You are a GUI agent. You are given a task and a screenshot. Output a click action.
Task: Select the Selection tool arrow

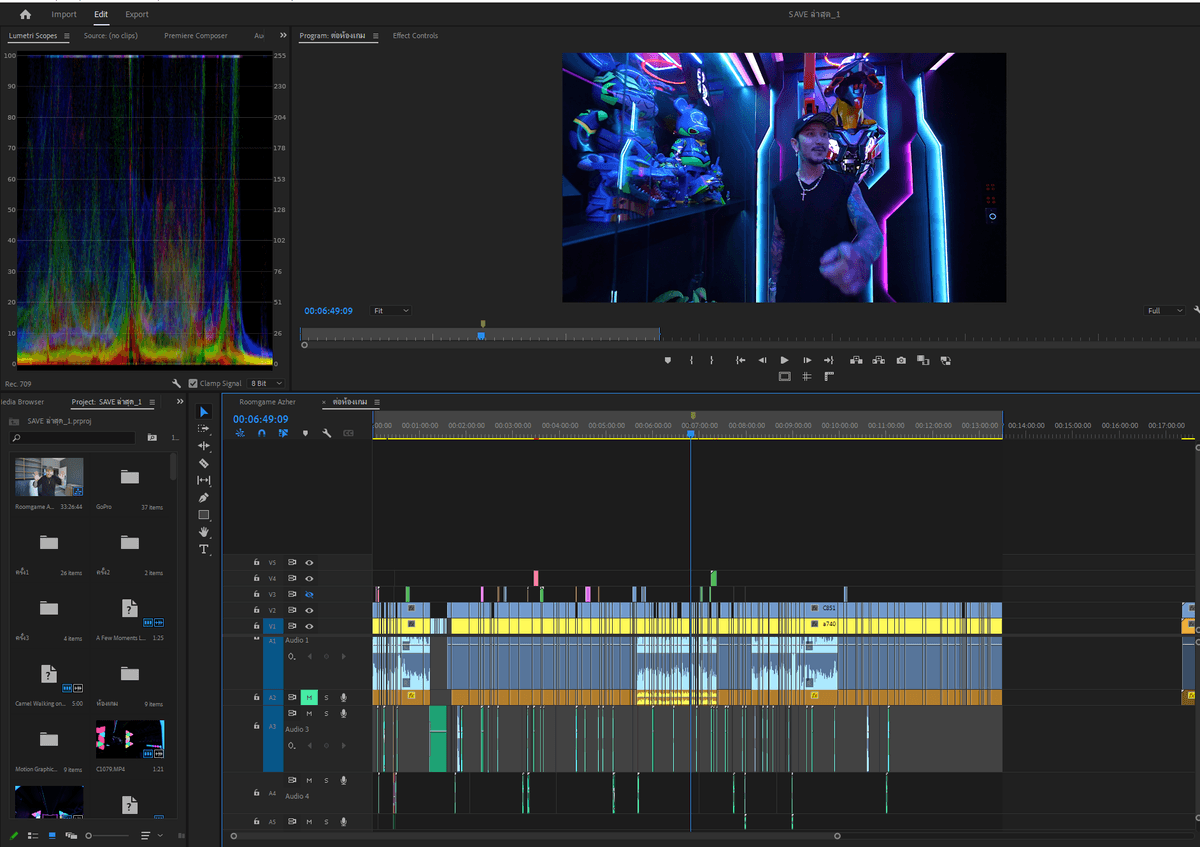click(x=204, y=411)
